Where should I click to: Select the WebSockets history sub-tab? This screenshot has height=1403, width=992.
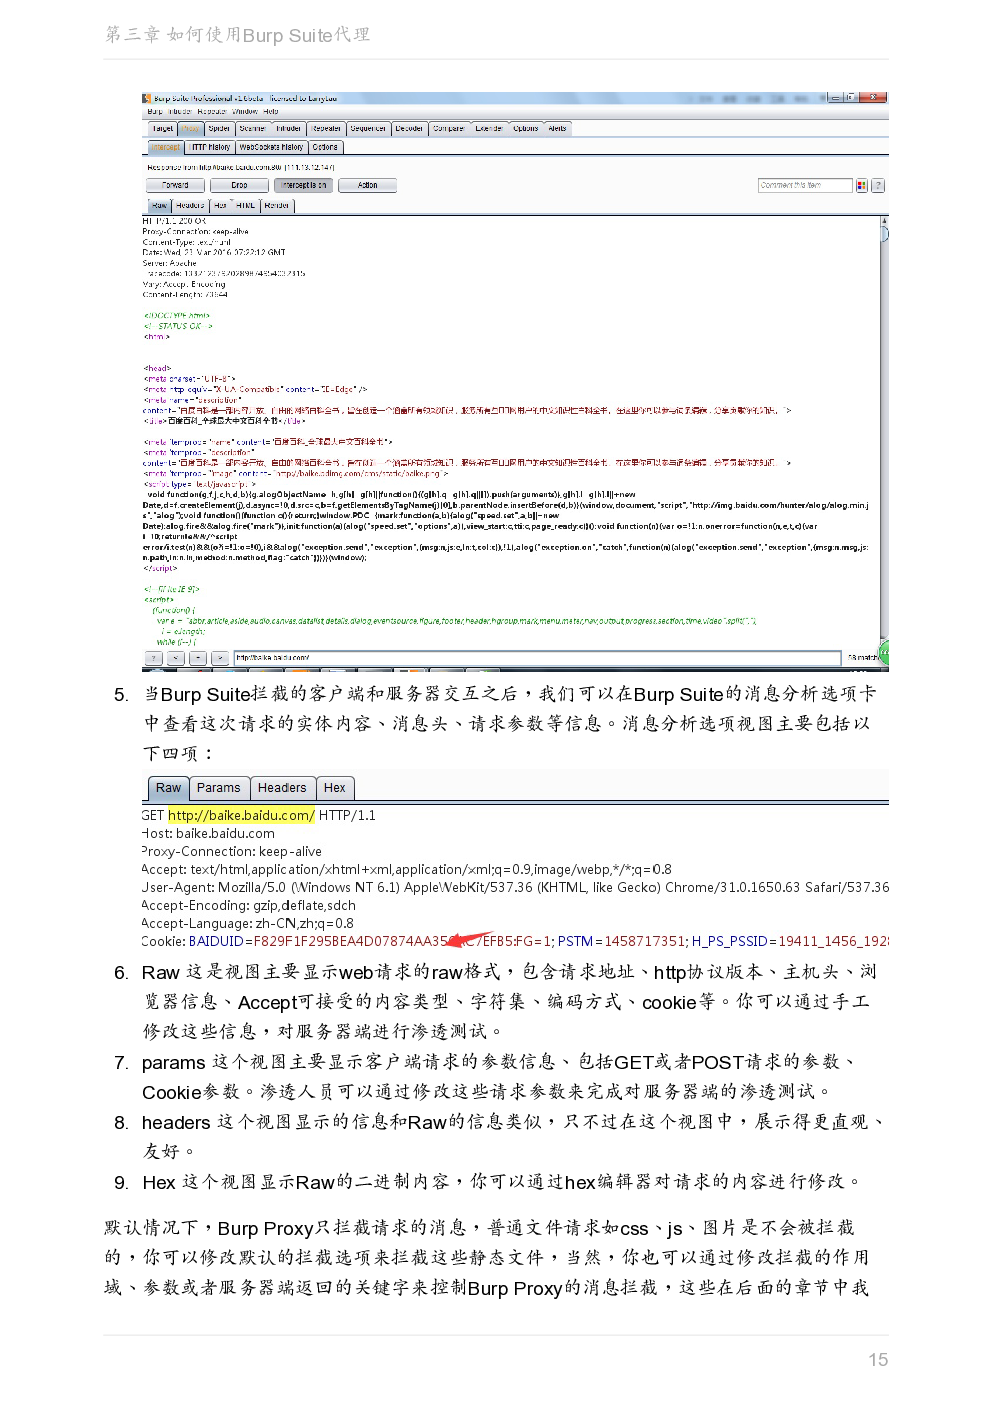pyautogui.click(x=271, y=147)
